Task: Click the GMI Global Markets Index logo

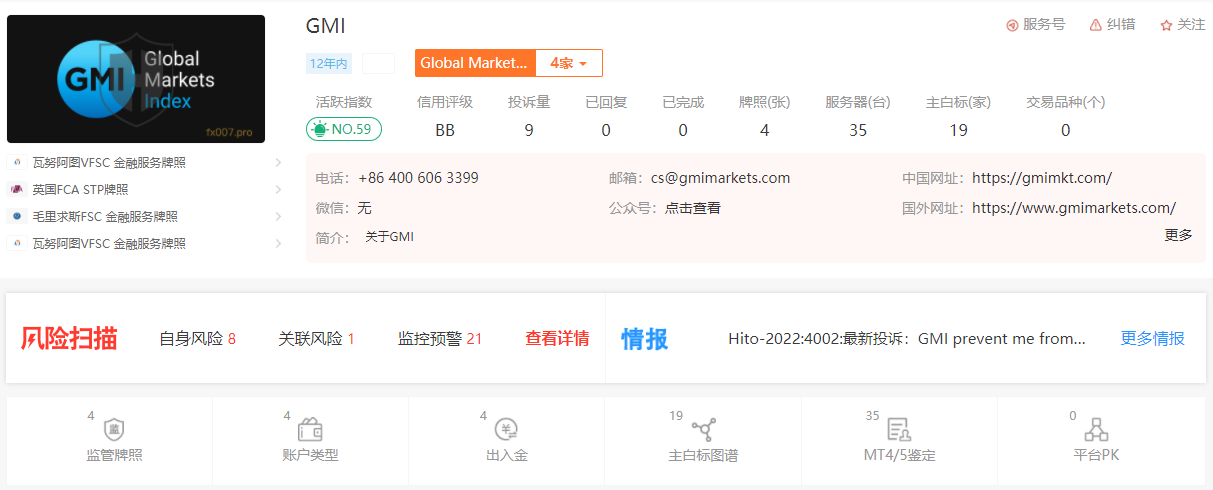Action: point(136,79)
